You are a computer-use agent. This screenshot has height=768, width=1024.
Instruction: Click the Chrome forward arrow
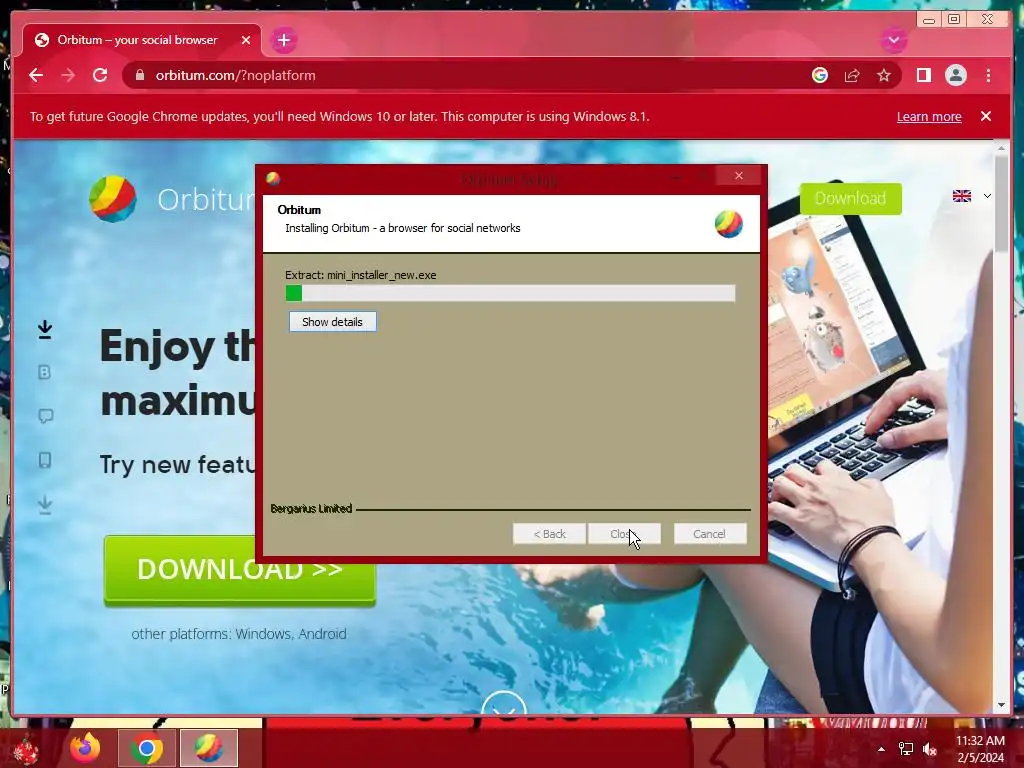68,75
